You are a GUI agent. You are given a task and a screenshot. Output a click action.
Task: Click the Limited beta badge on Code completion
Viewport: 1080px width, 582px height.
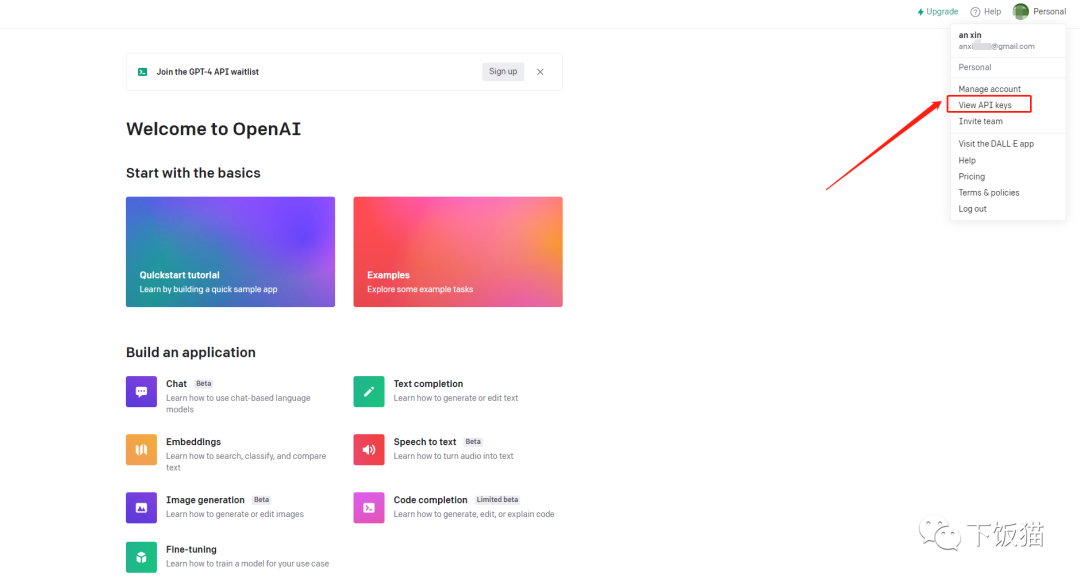497,500
